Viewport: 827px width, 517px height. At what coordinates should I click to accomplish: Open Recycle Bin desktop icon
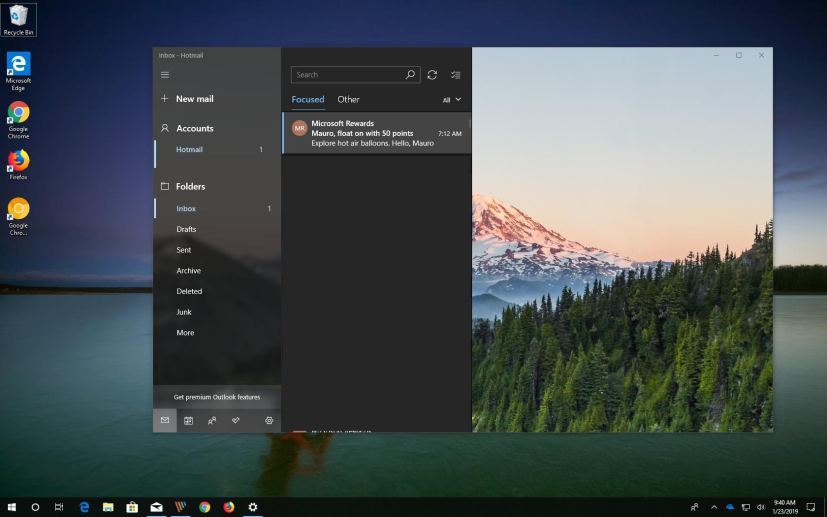click(18, 20)
